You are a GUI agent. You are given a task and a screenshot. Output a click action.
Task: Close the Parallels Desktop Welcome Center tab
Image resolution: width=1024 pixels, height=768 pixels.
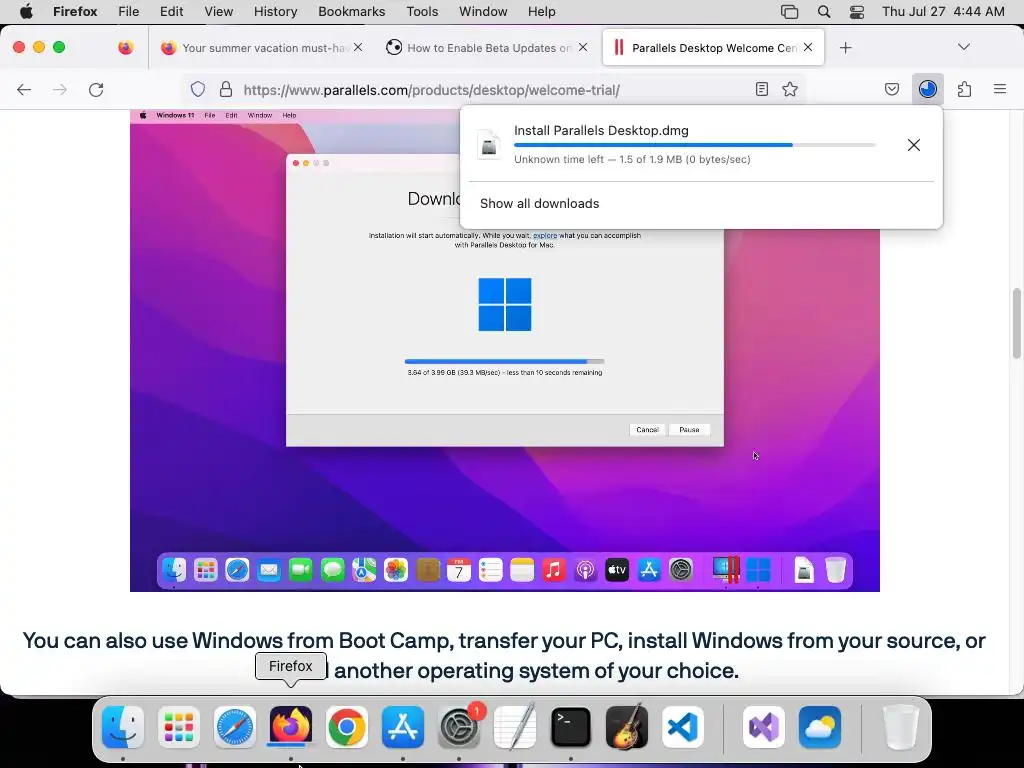808,47
